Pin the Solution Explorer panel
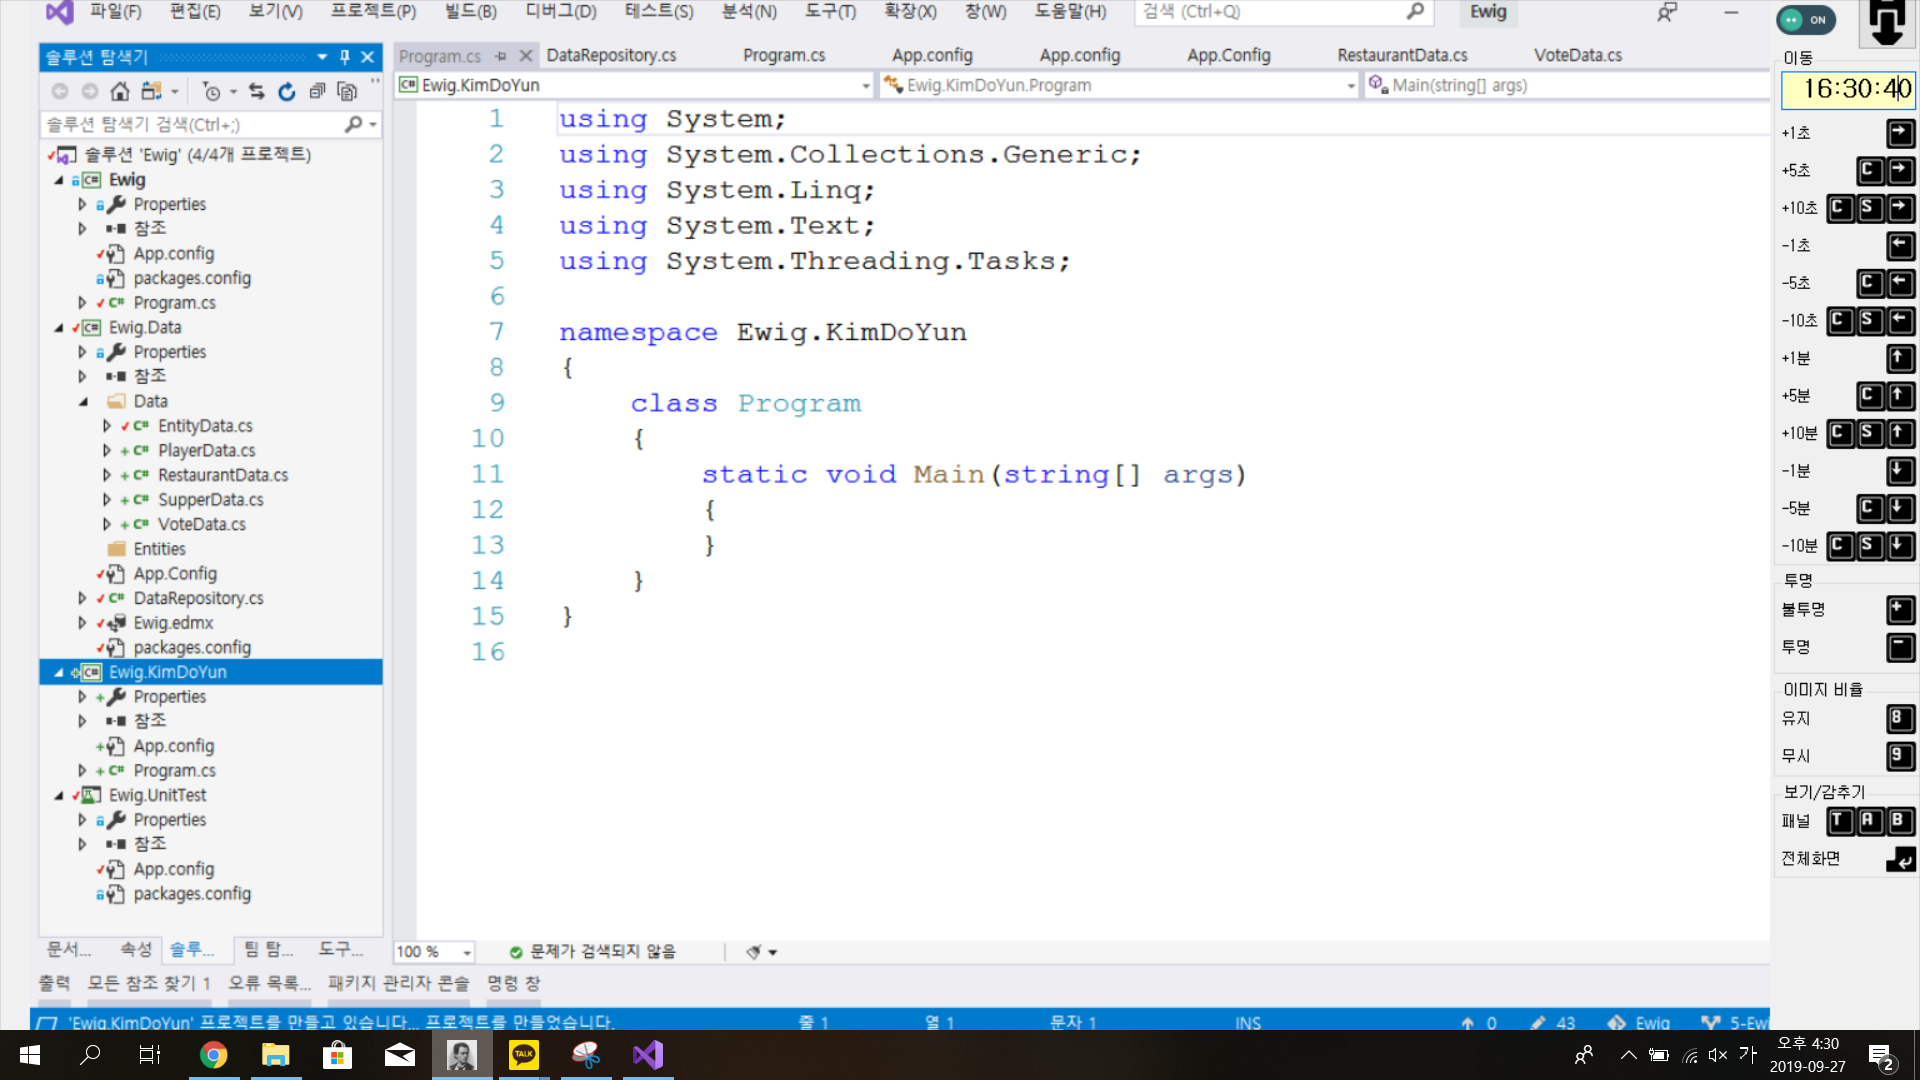1920x1080 pixels. [345, 57]
